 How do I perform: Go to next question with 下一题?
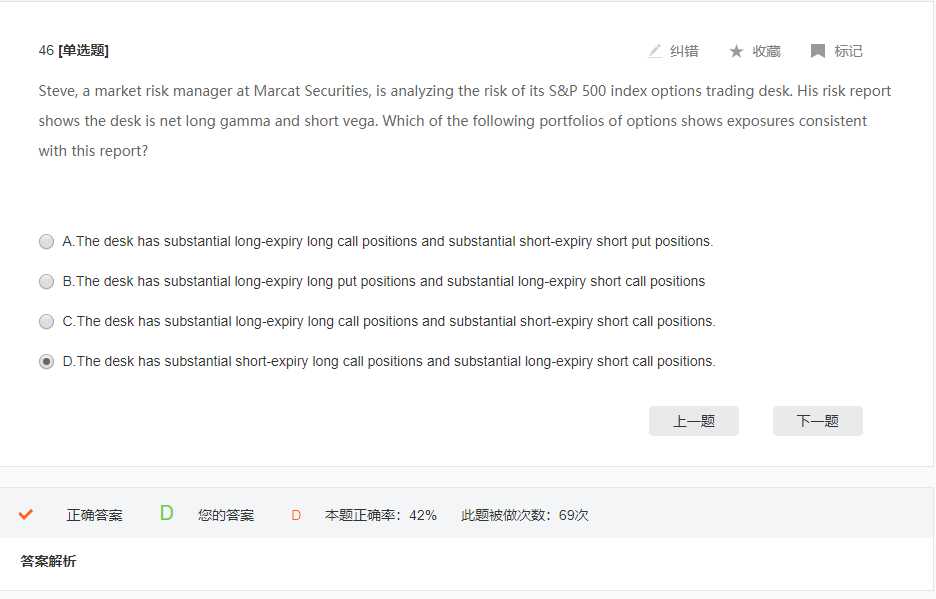pos(817,421)
